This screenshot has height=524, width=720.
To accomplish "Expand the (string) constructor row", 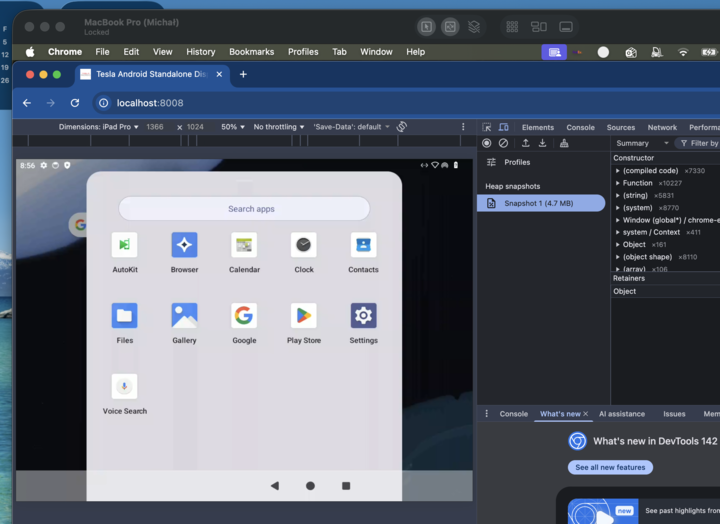I will (618, 195).
